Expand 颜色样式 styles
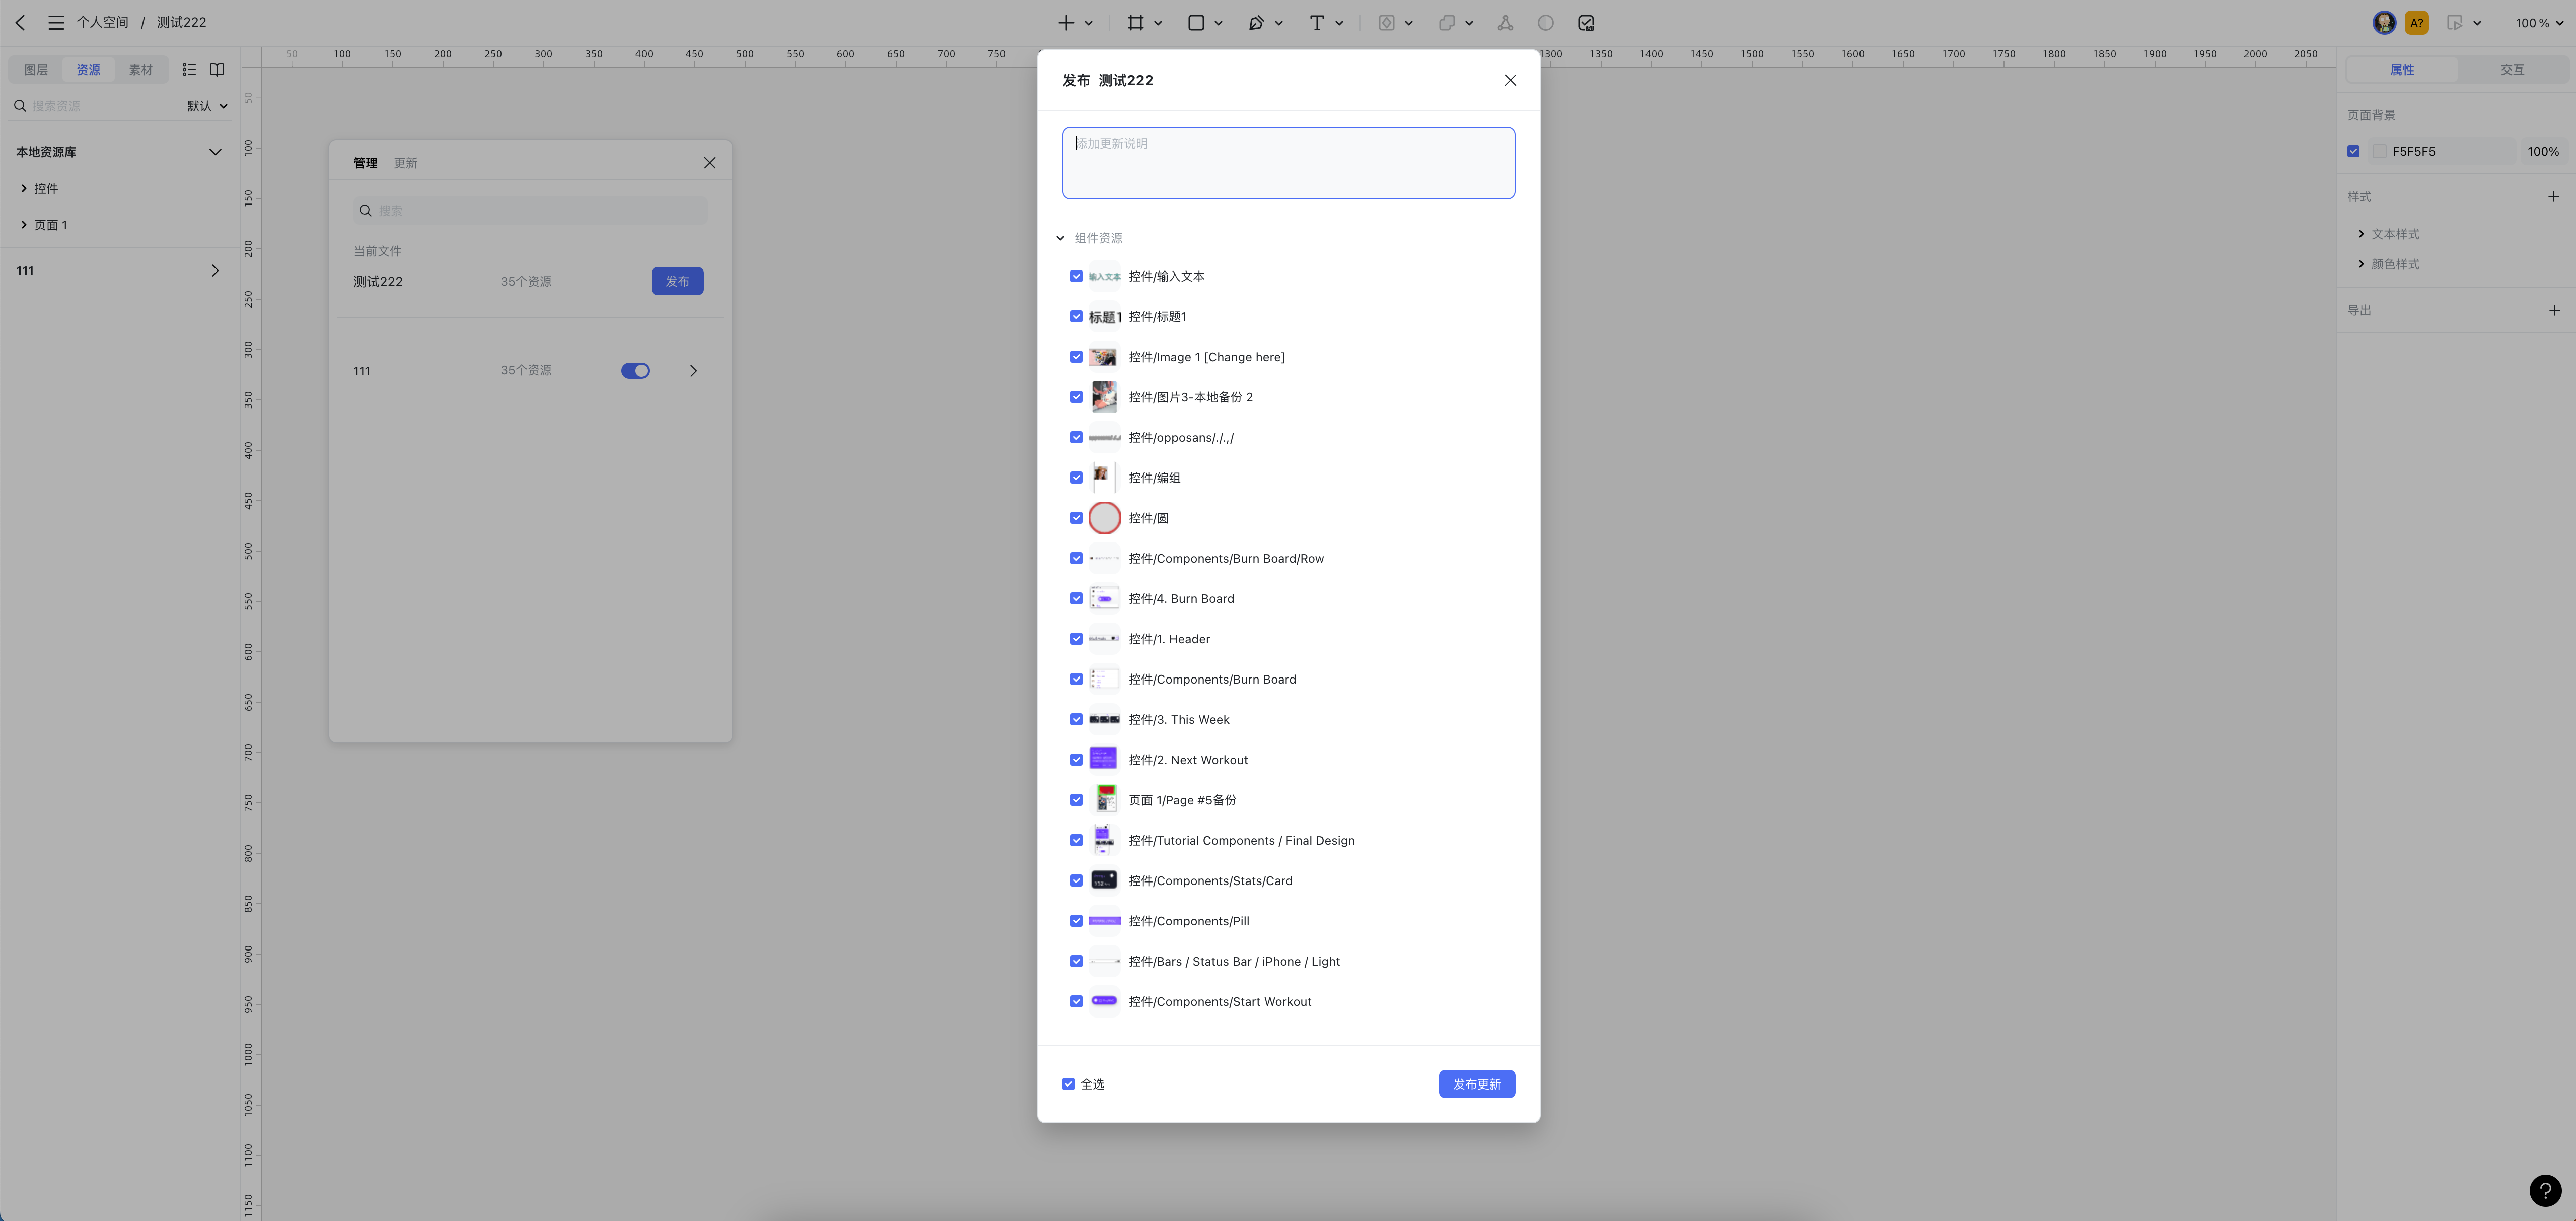Viewport: 2576px width, 1221px height. tap(2361, 263)
